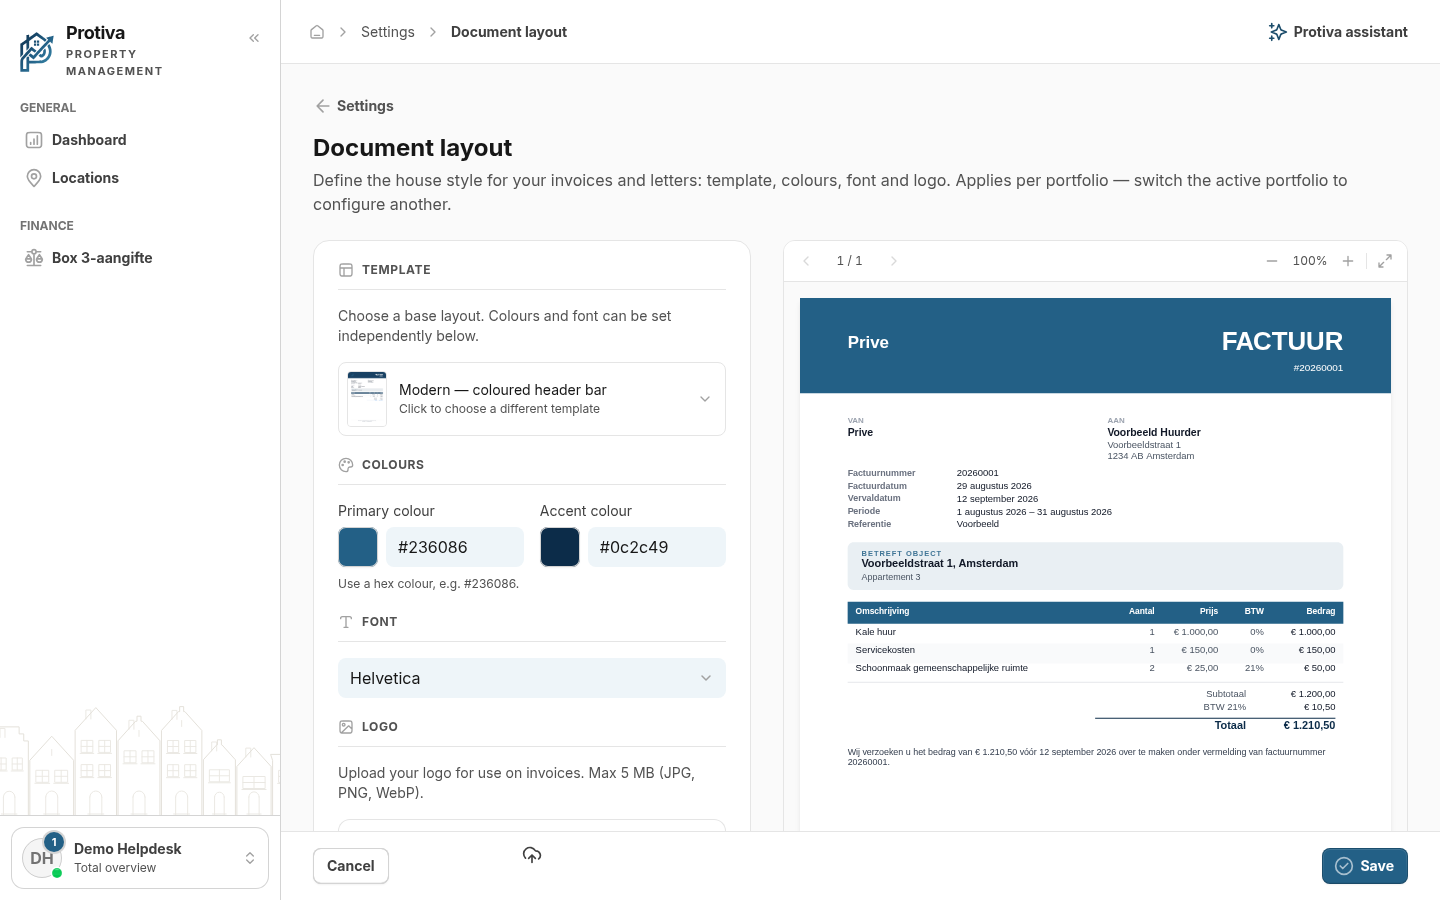Click the FACTUUR heading in preview
Image resolution: width=1440 pixels, height=900 pixels.
pyautogui.click(x=1282, y=342)
